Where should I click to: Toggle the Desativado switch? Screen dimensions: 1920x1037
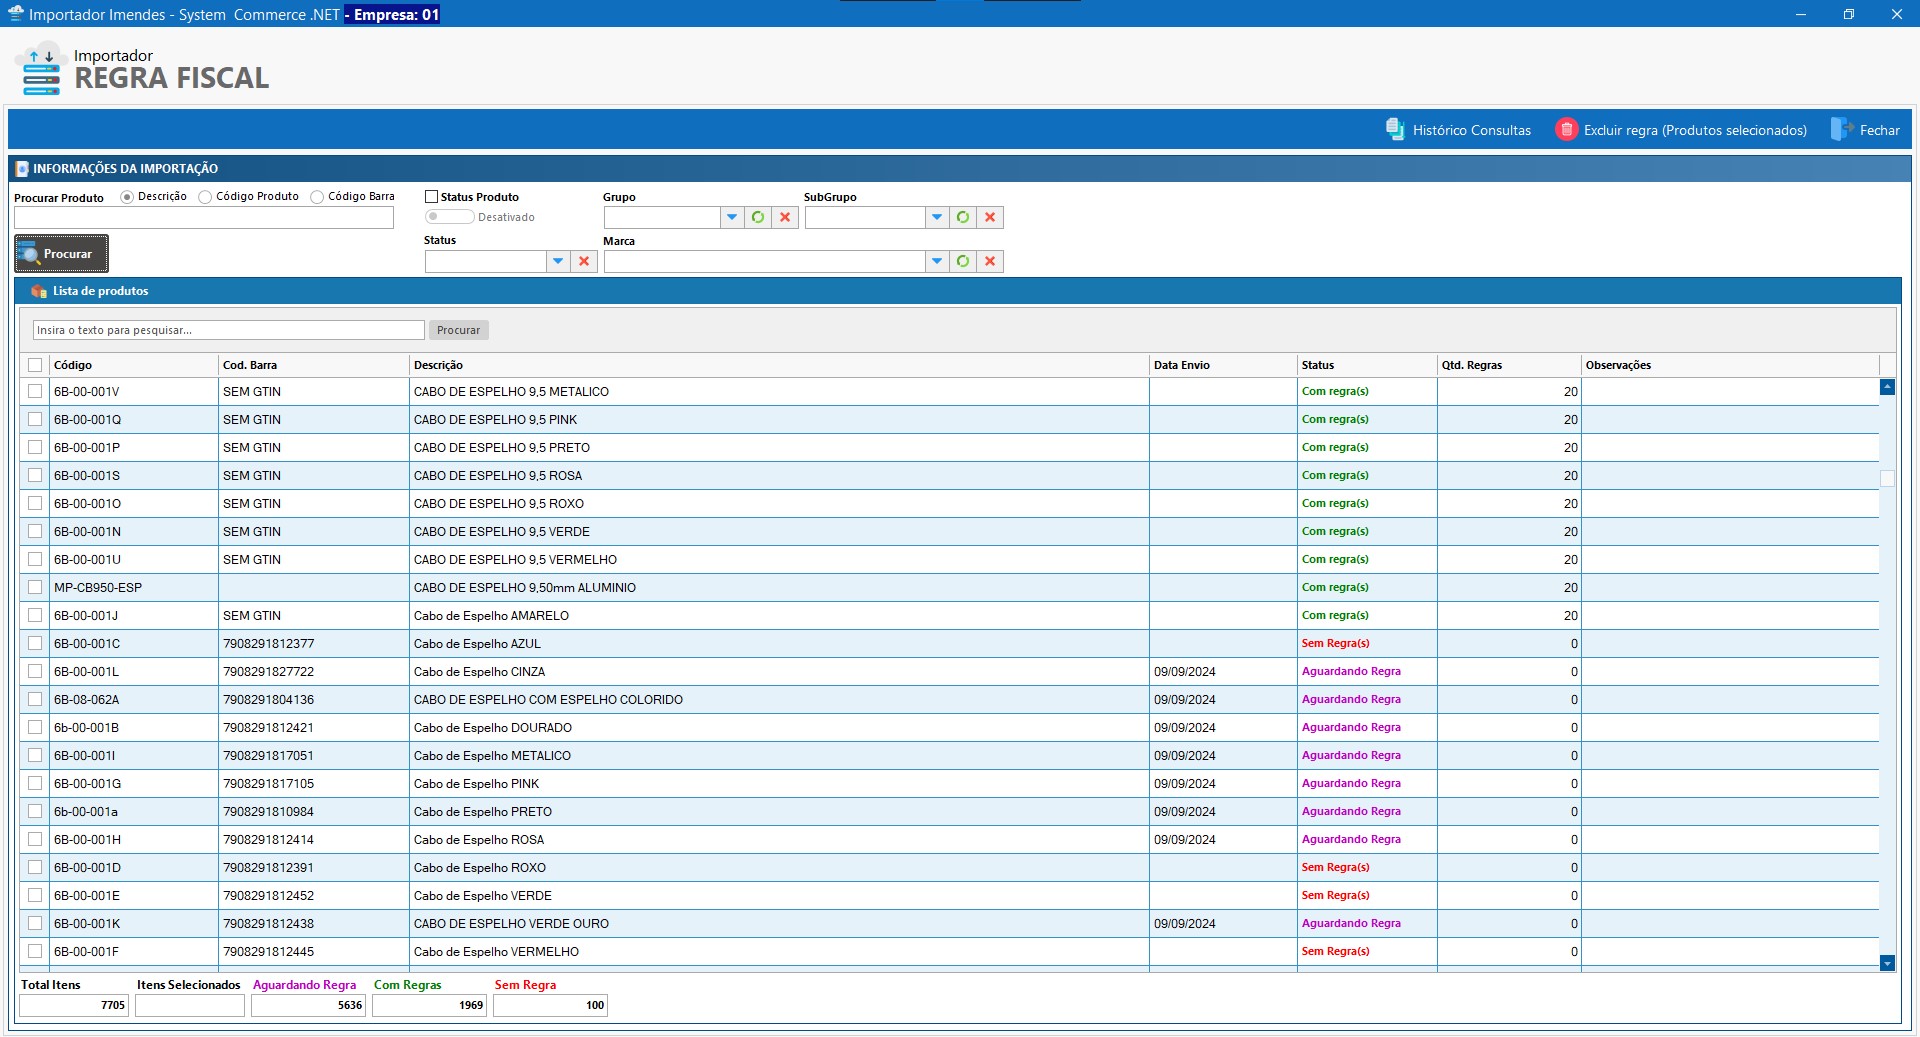(449, 217)
